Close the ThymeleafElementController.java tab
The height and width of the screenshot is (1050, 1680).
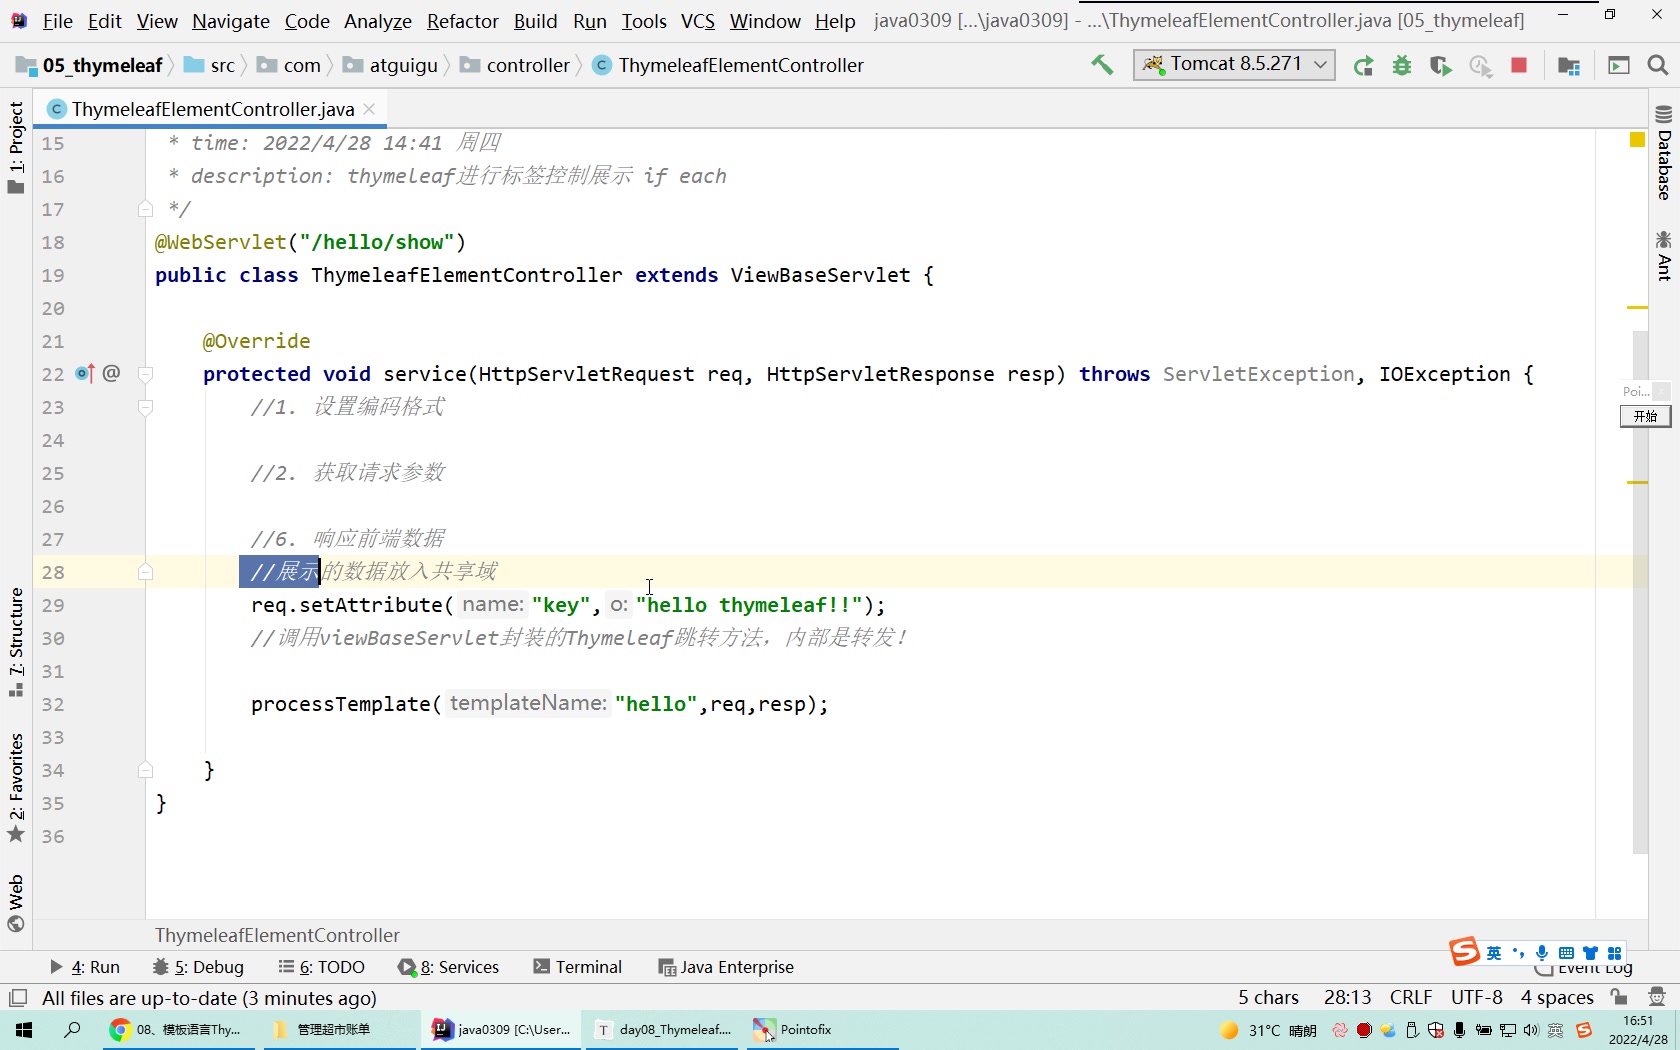click(x=370, y=108)
